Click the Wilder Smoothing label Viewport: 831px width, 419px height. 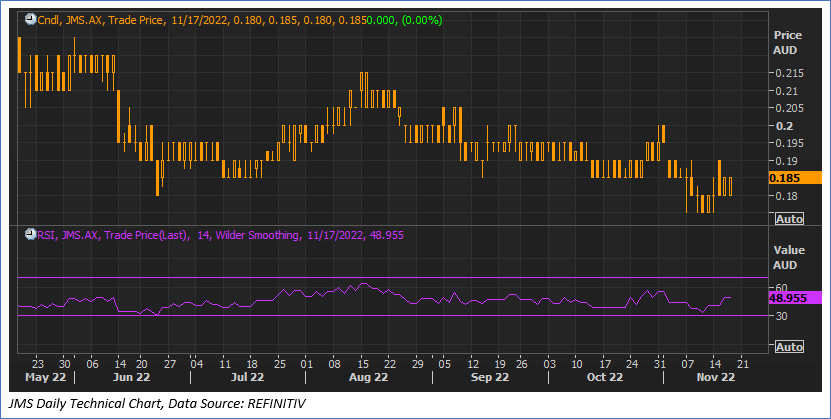tap(257, 236)
